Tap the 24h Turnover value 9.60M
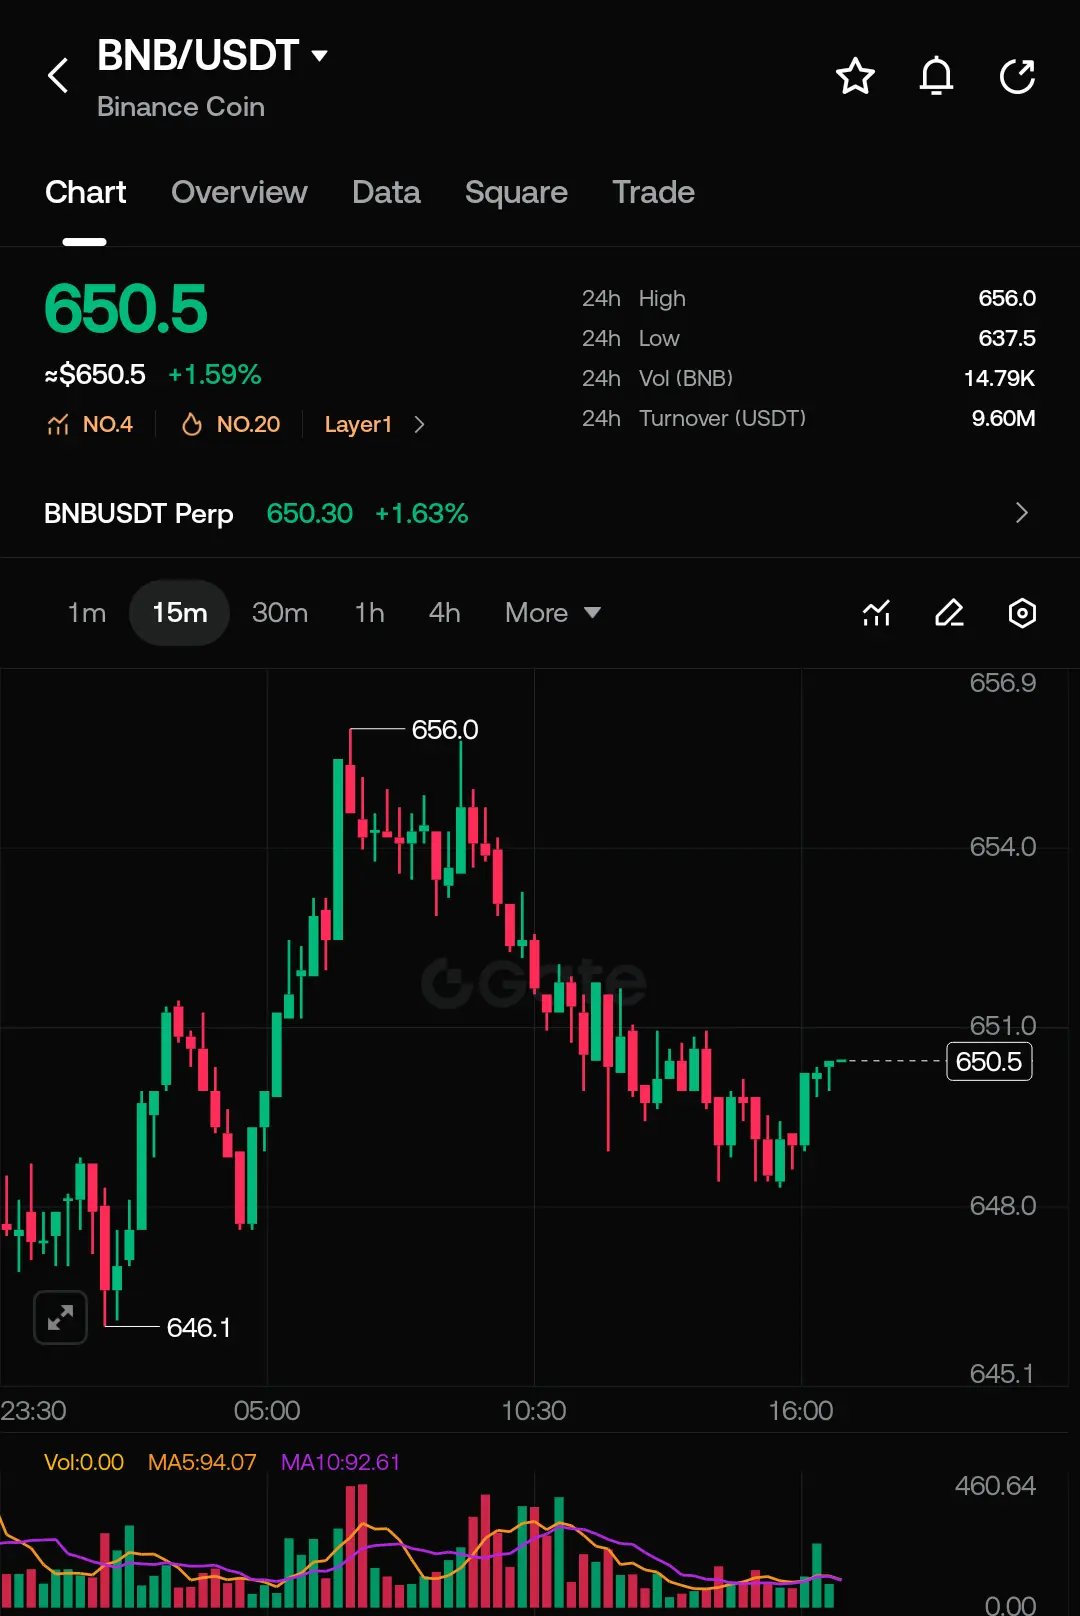The width and height of the screenshot is (1080, 1616). point(1003,418)
